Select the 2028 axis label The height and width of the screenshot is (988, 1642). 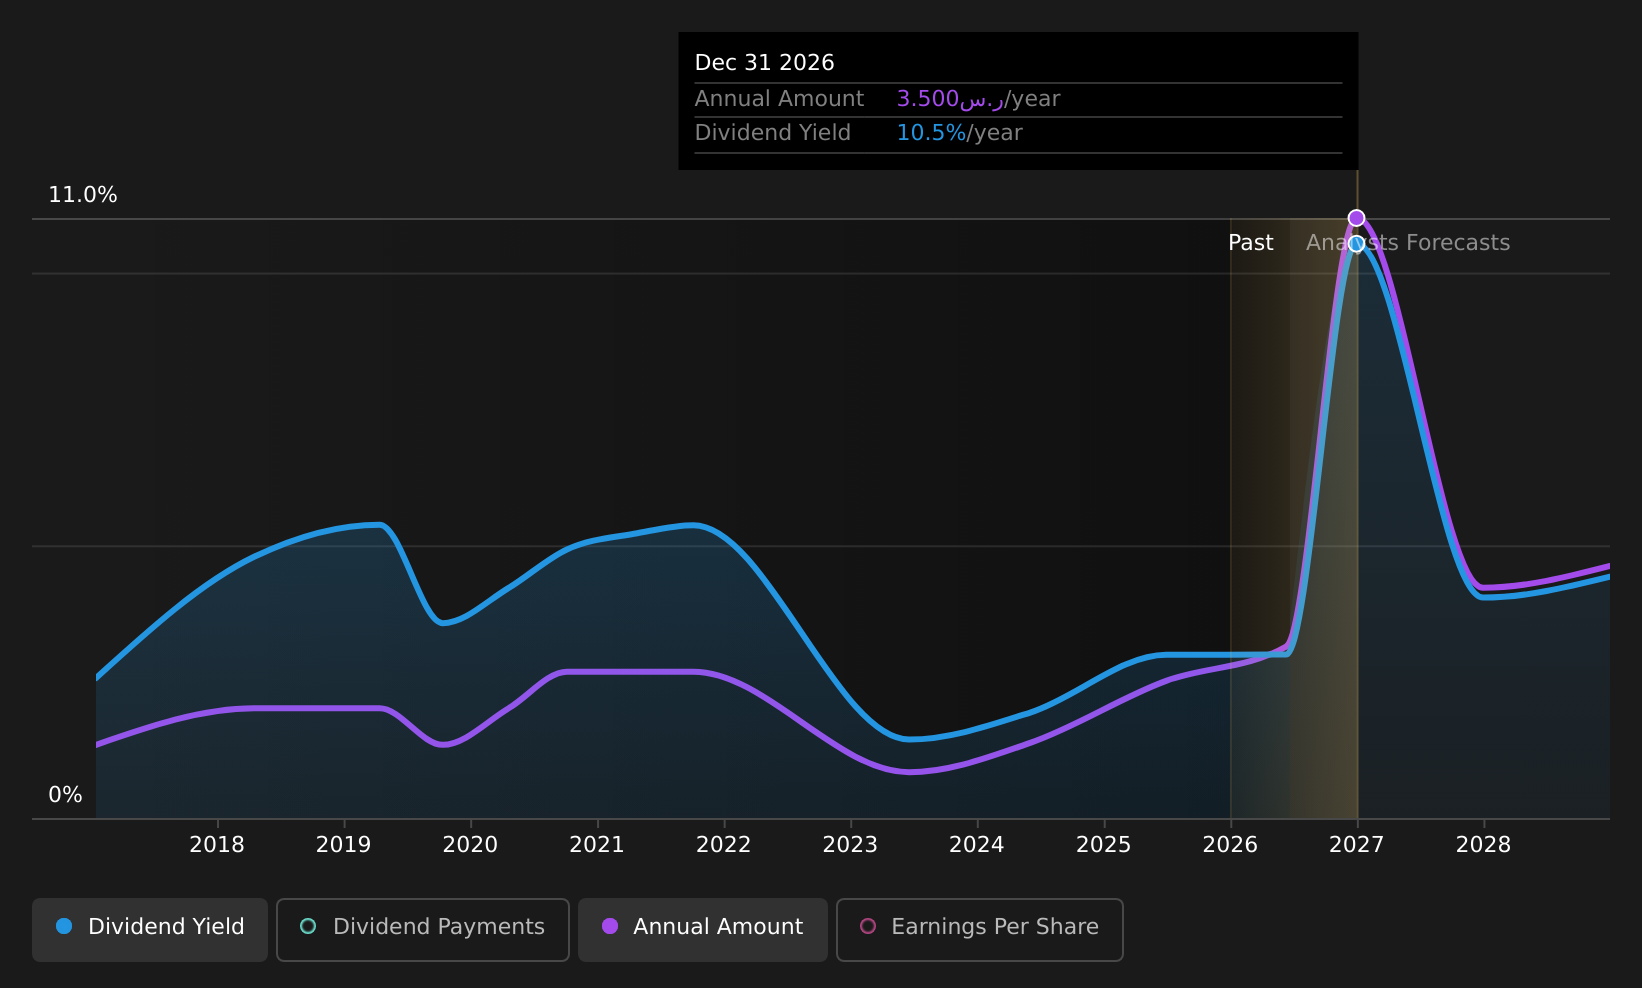[x=1483, y=845]
